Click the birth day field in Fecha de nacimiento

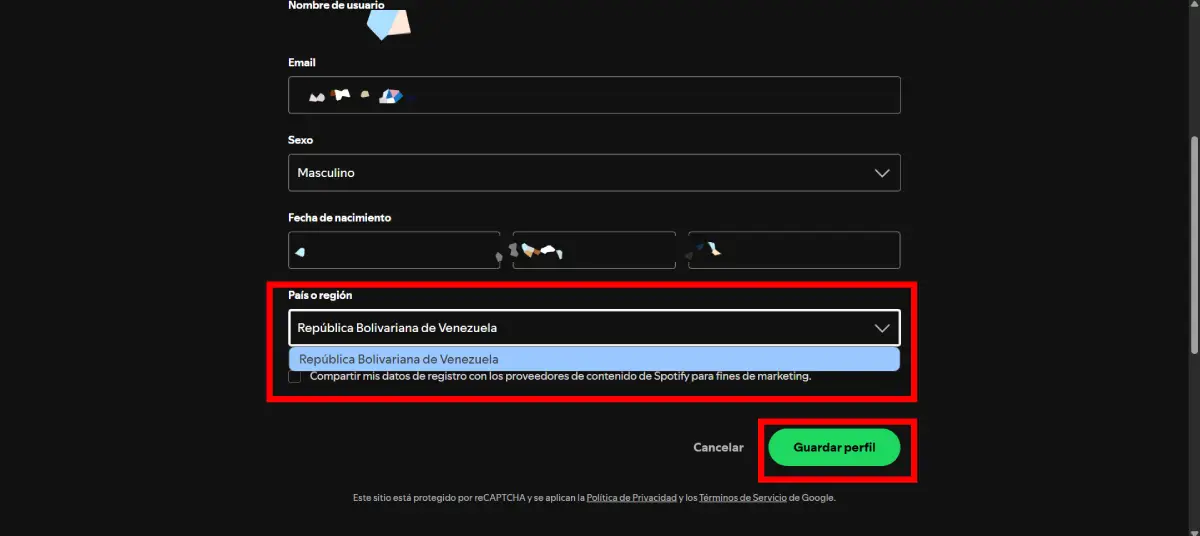[394, 250]
